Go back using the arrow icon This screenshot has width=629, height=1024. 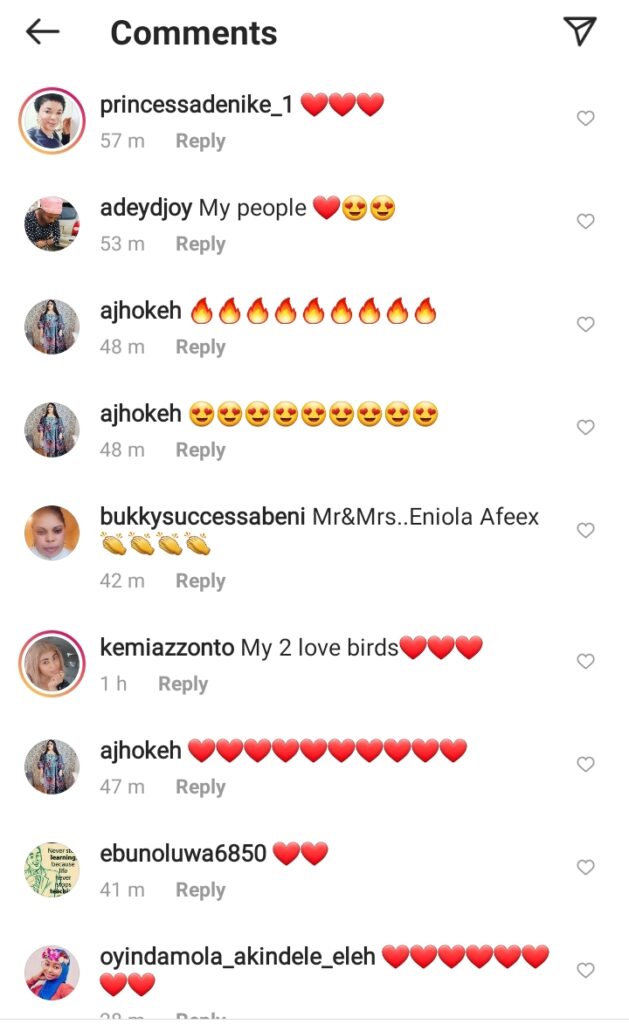coord(42,31)
